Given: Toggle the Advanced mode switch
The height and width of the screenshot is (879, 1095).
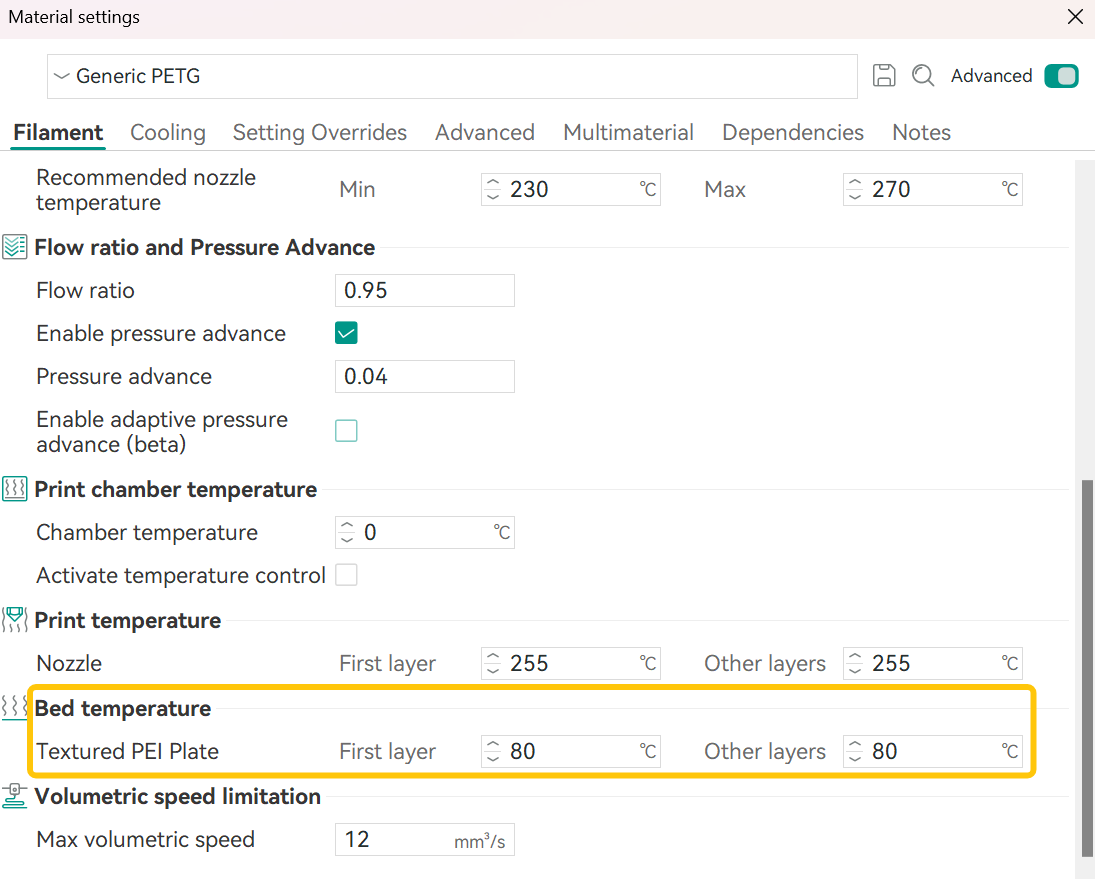Looking at the screenshot, I should (1061, 76).
